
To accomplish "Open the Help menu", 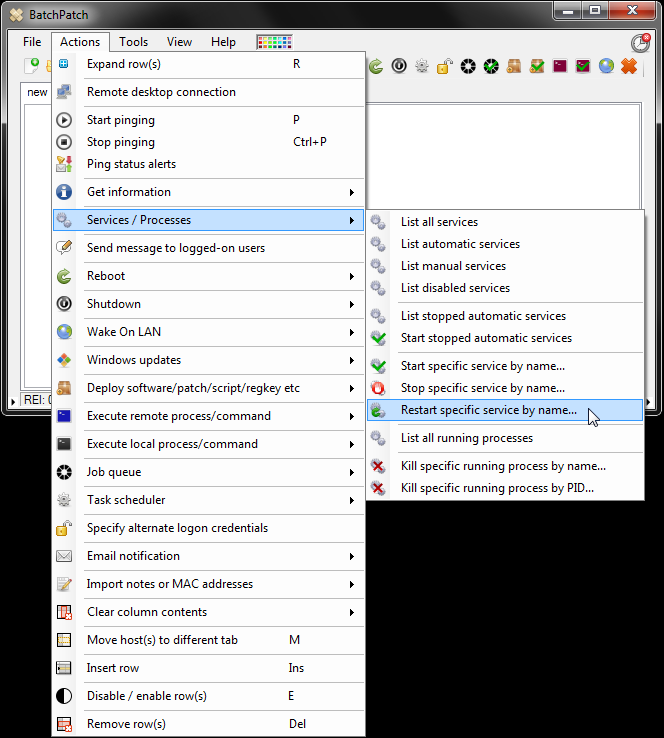I will (223, 42).
